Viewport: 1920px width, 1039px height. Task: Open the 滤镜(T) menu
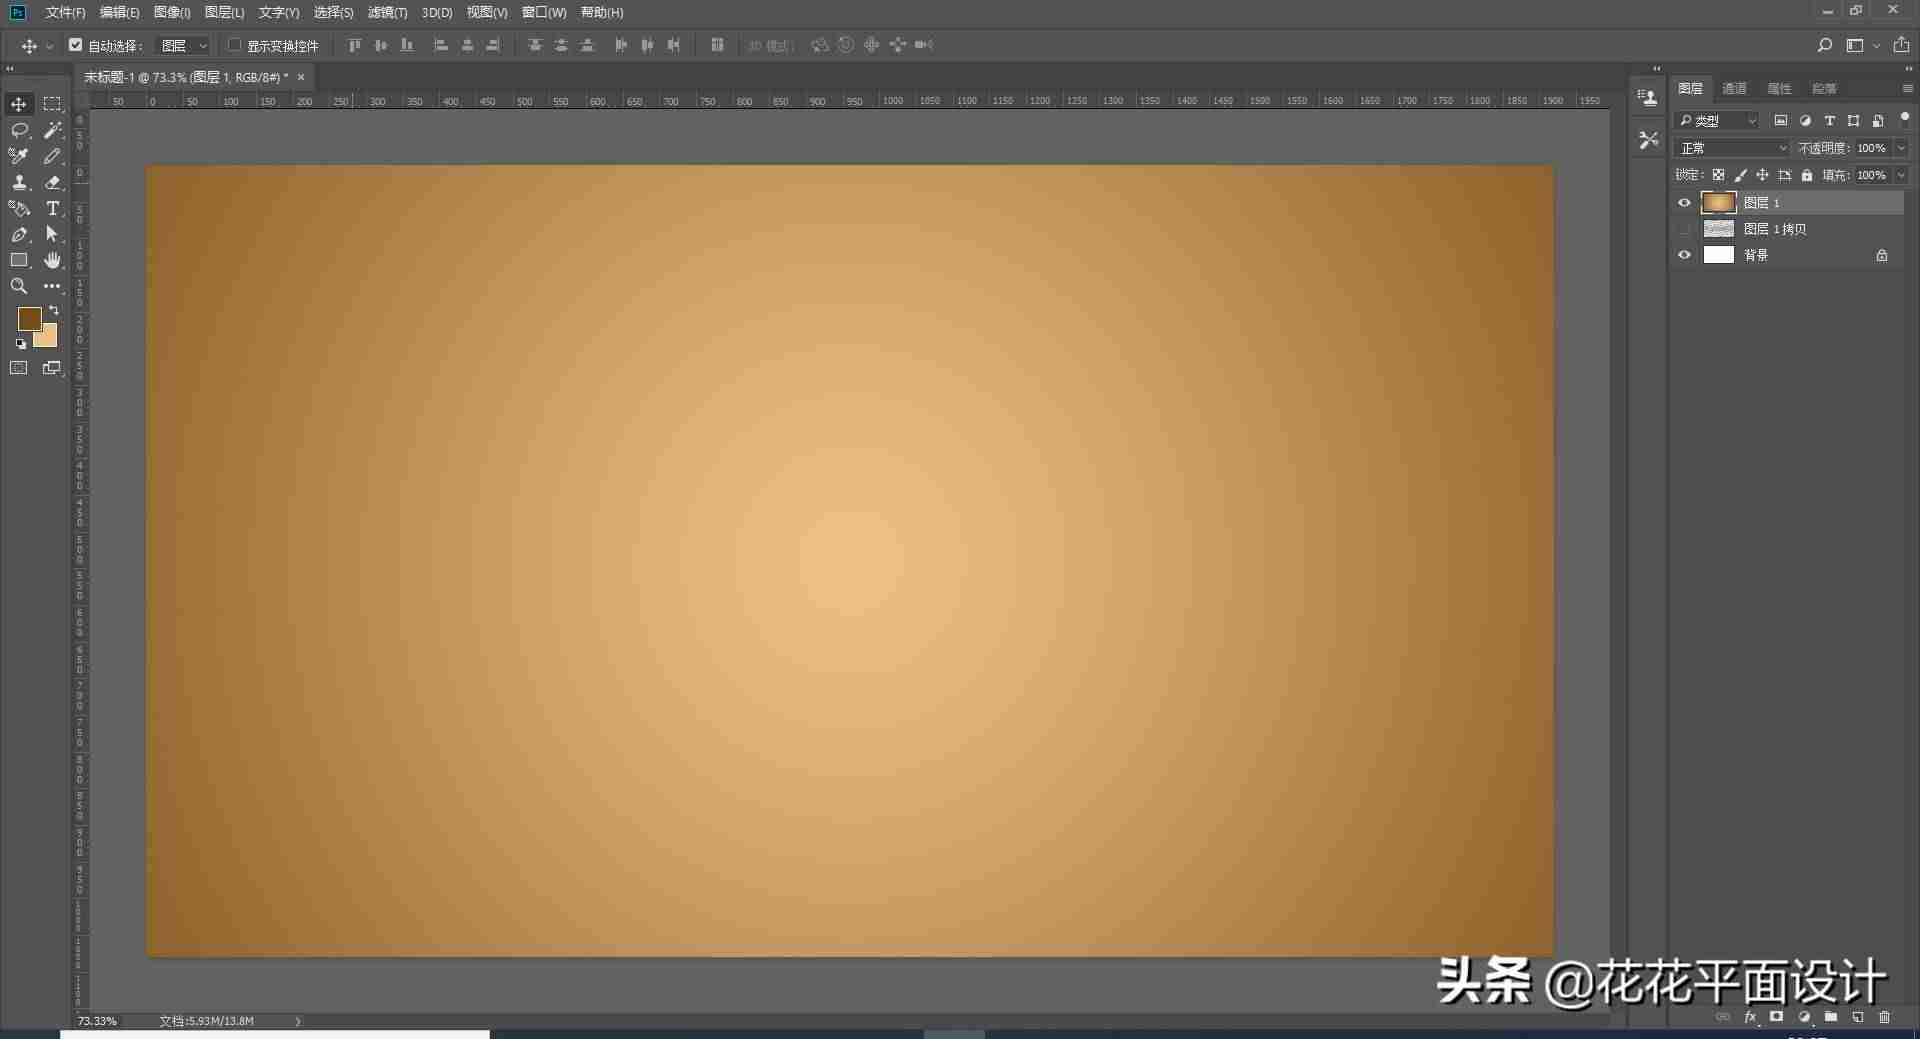coord(387,12)
